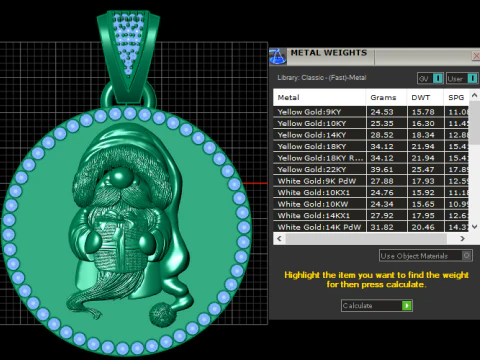Open the Use Object Materials dropdown
This screenshot has width=480, height=360.
426,256
